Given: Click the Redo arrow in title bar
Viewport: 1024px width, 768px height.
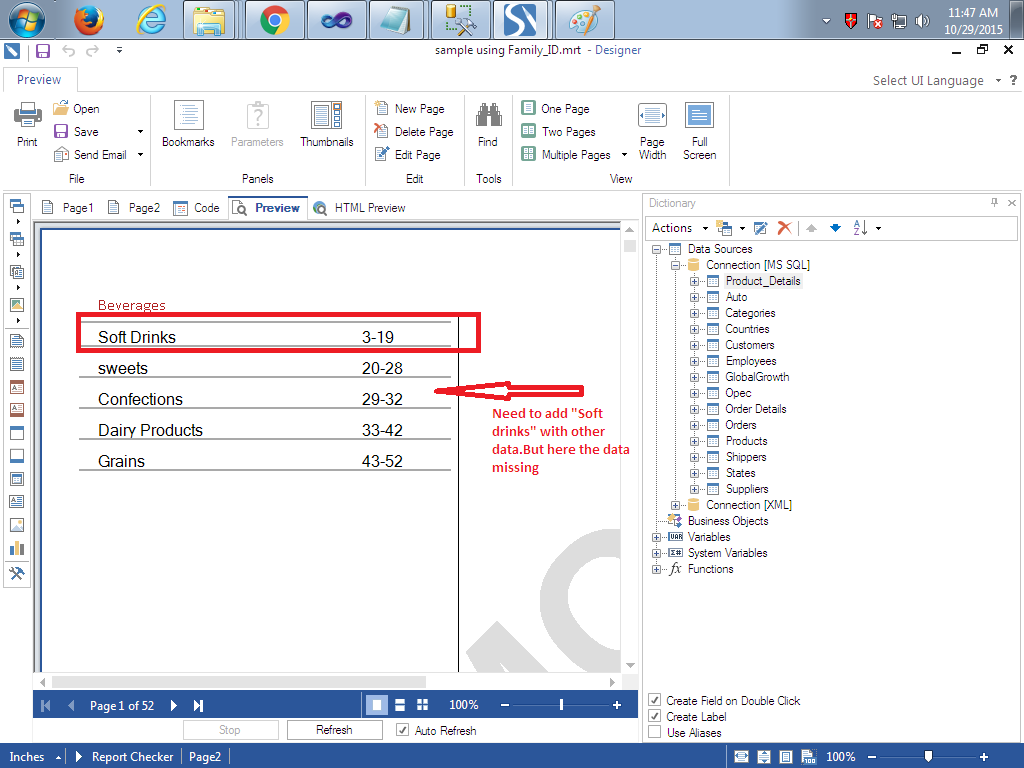Looking at the screenshot, I should click(x=93, y=50).
